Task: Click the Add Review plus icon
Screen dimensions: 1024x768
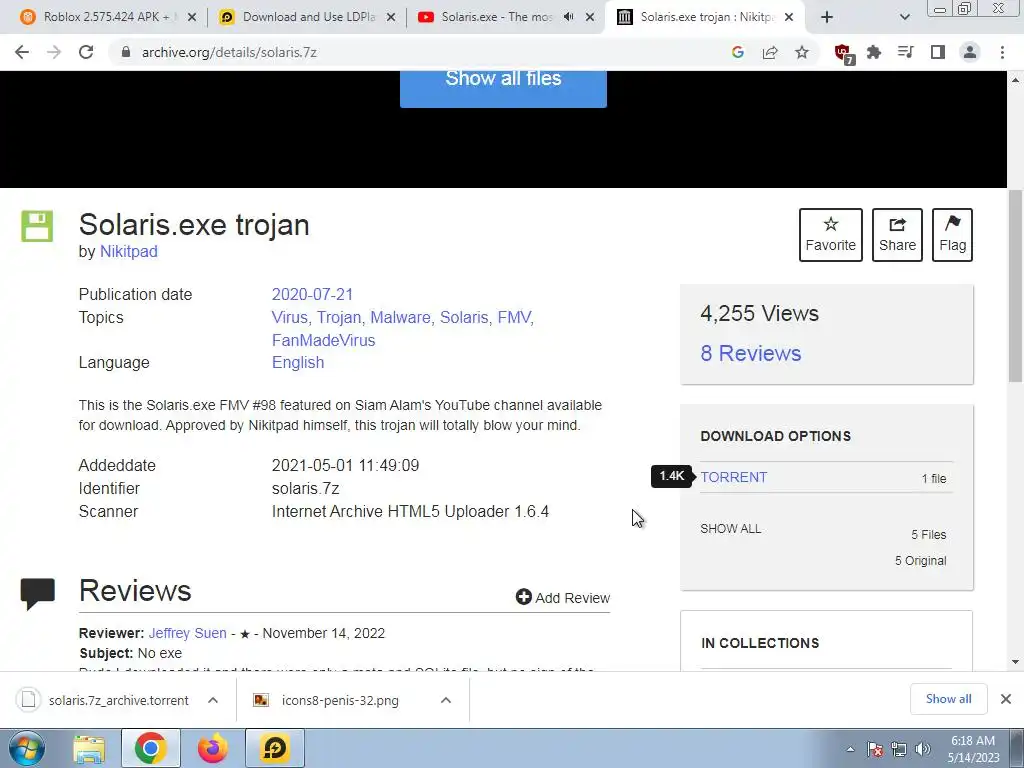Action: pos(523,597)
